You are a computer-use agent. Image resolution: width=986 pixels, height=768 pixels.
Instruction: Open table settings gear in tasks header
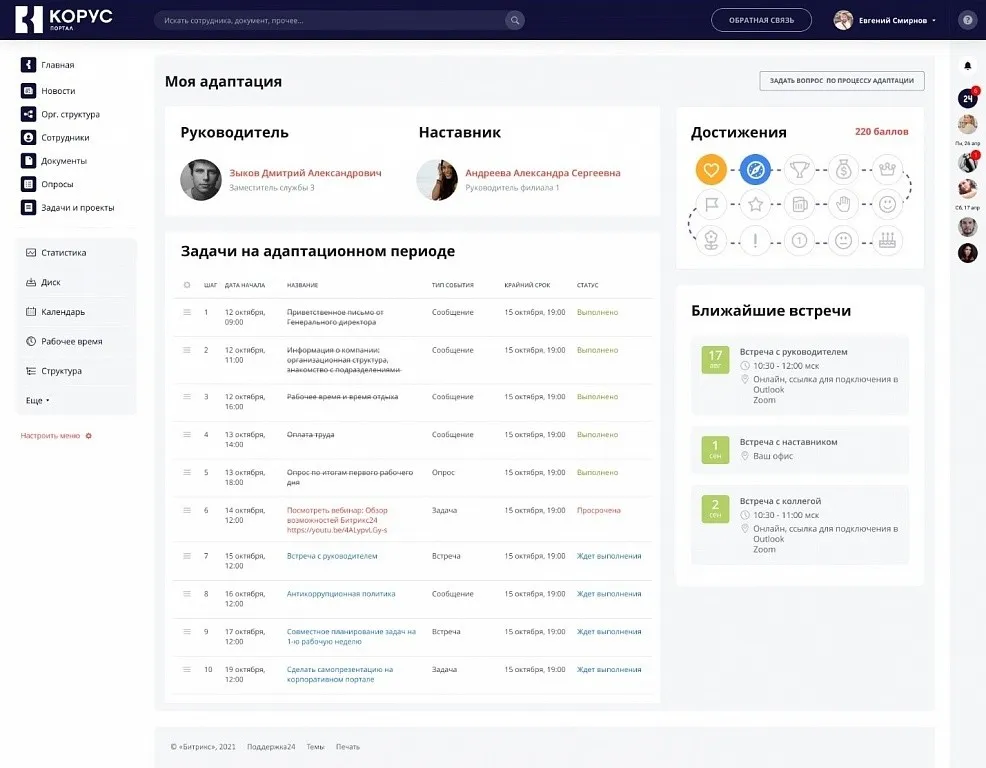click(187, 285)
